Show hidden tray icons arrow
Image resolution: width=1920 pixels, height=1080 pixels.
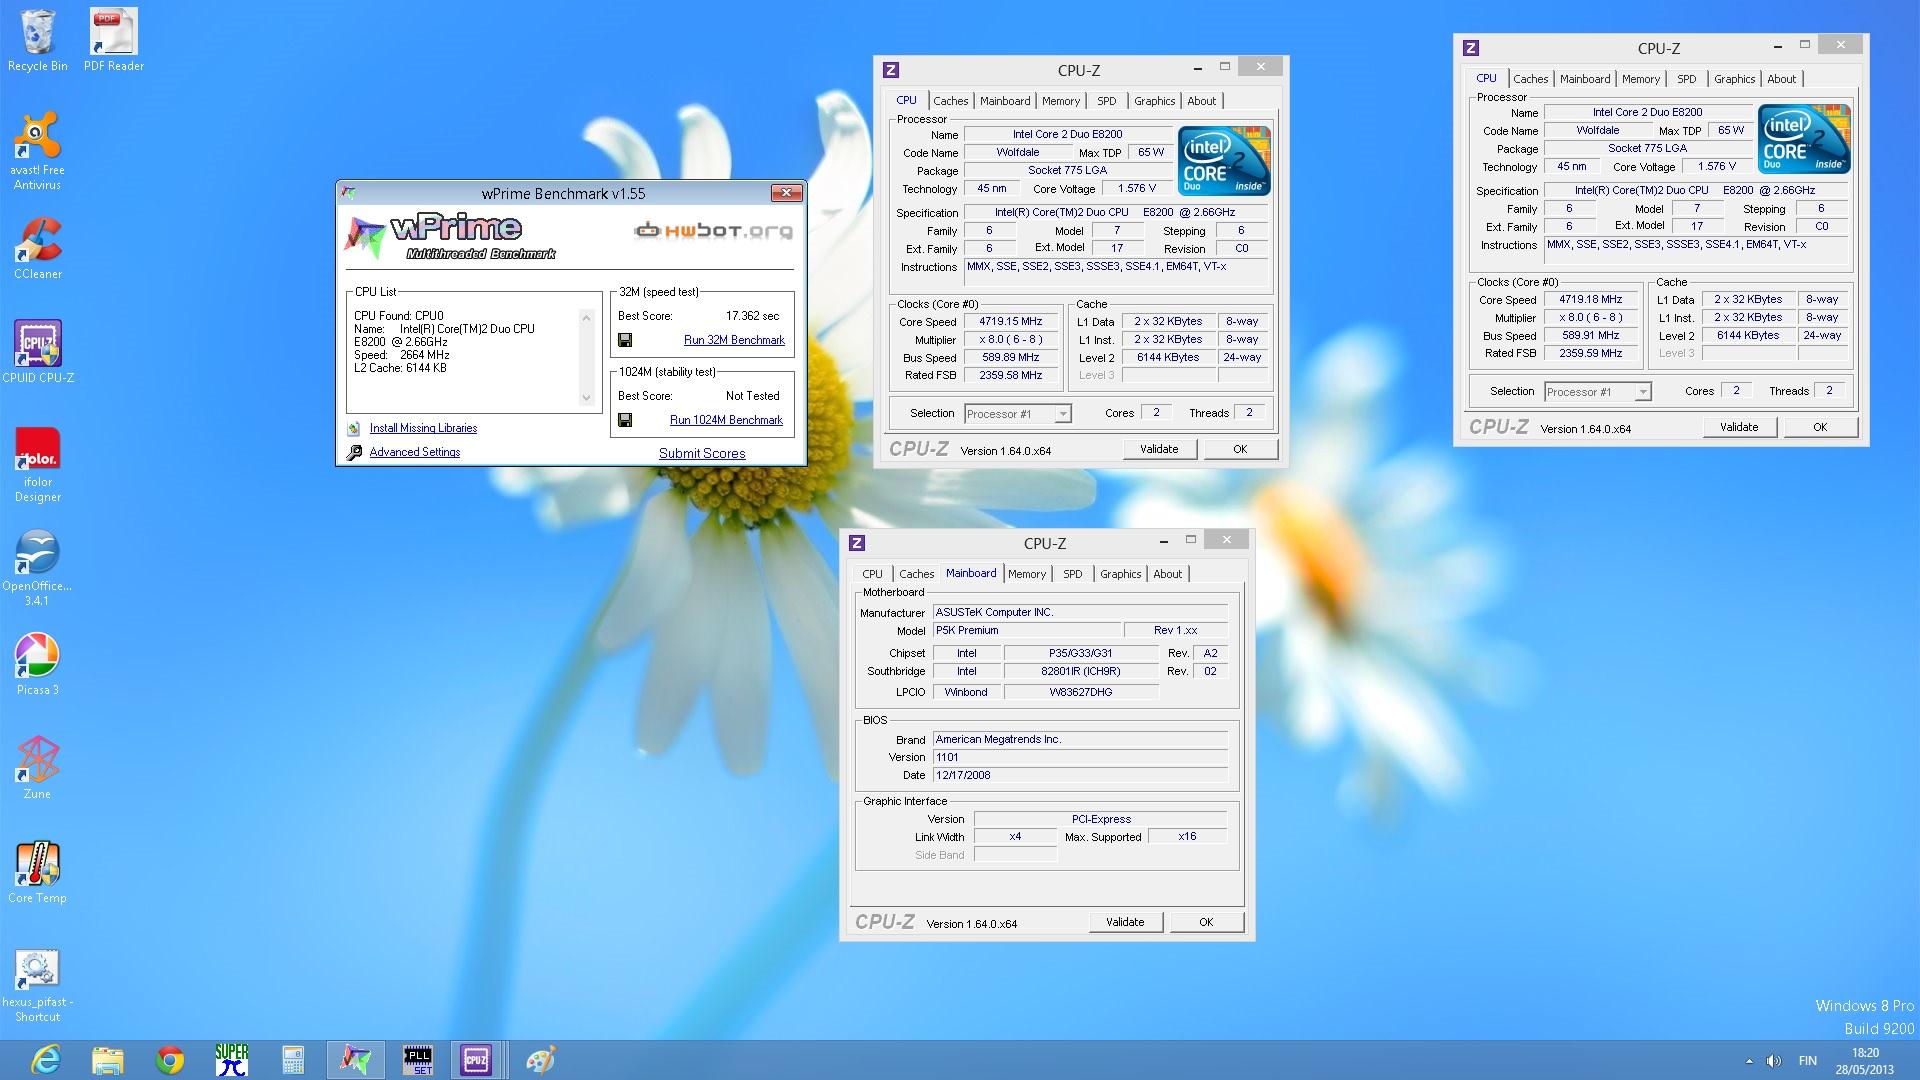pyautogui.click(x=1749, y=1061)
